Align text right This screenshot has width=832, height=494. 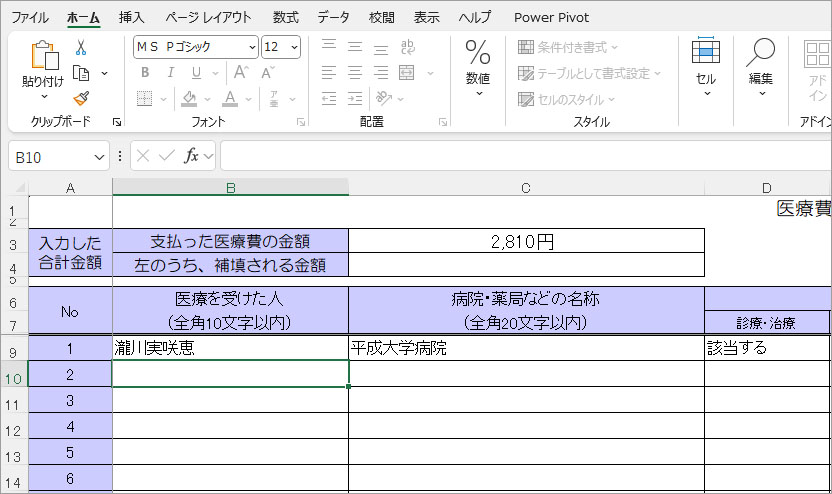(x=381, y=73)
